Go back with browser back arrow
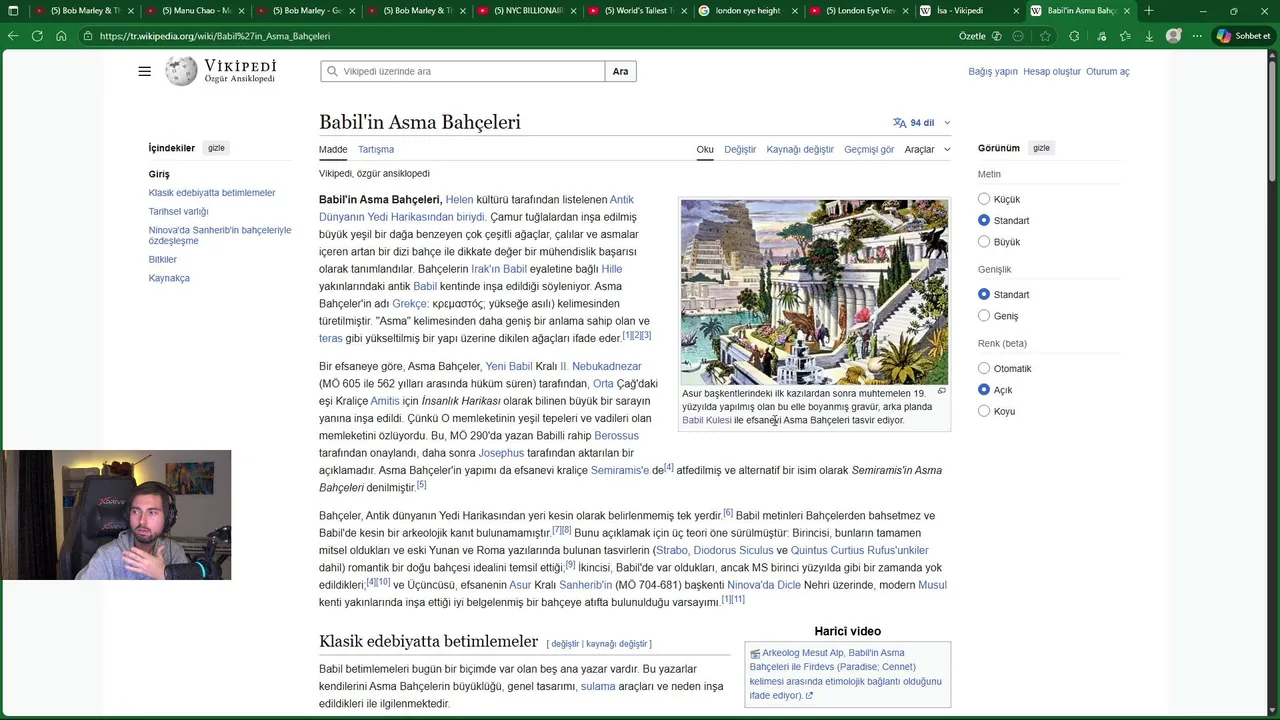 coord(13,36)
